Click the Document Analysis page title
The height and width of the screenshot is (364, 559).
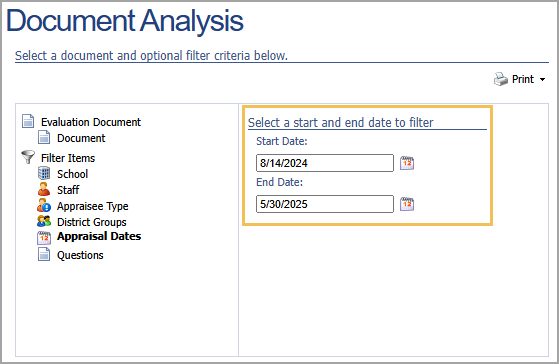[x=125, y=21]
